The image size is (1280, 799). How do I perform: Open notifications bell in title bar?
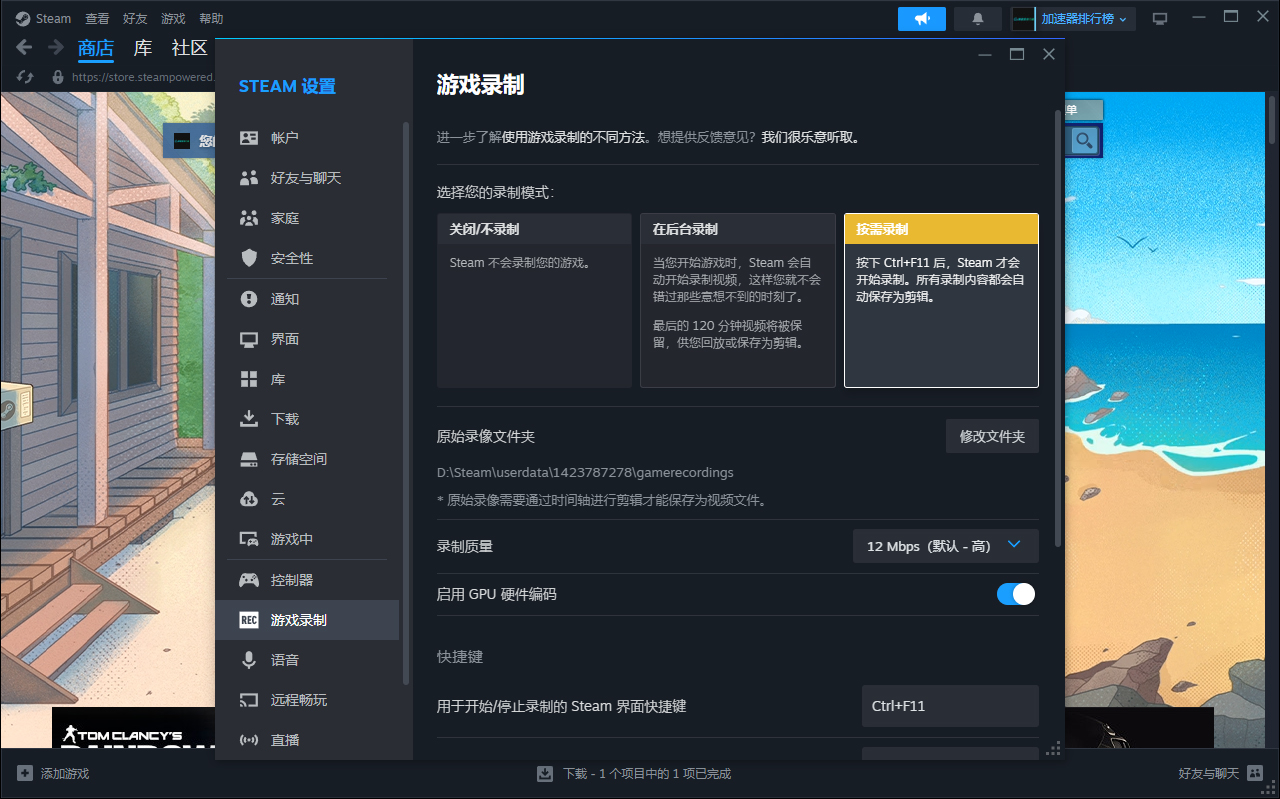click(978, 18)
